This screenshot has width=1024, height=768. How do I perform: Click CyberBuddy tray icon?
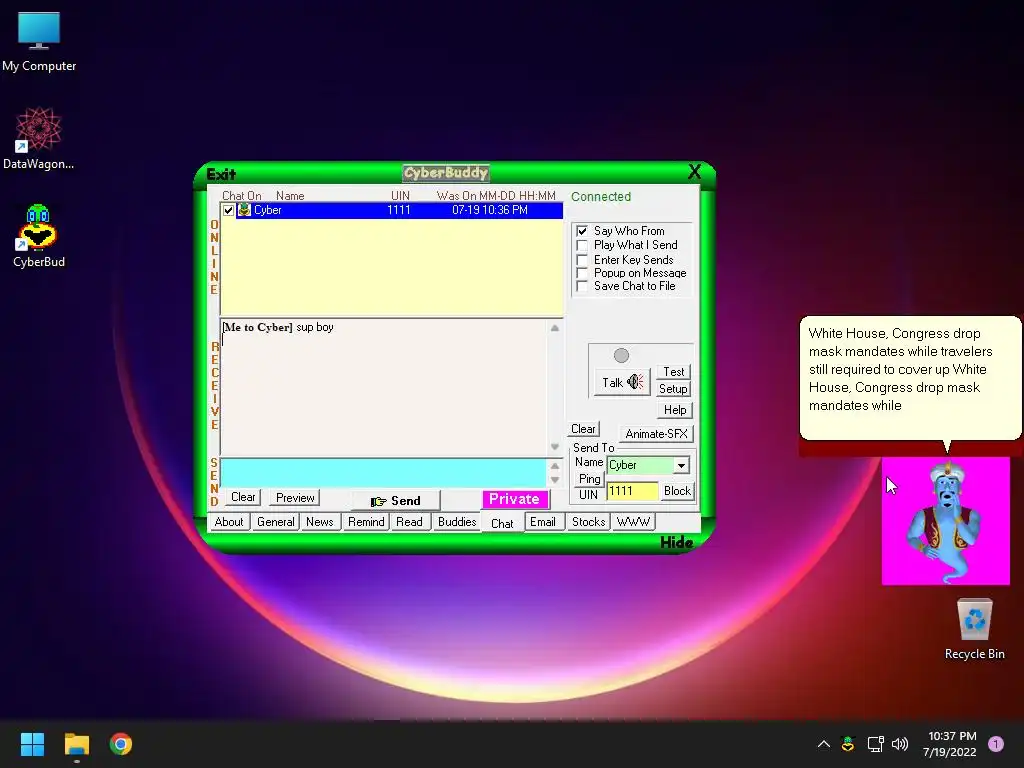coord(848,744)
